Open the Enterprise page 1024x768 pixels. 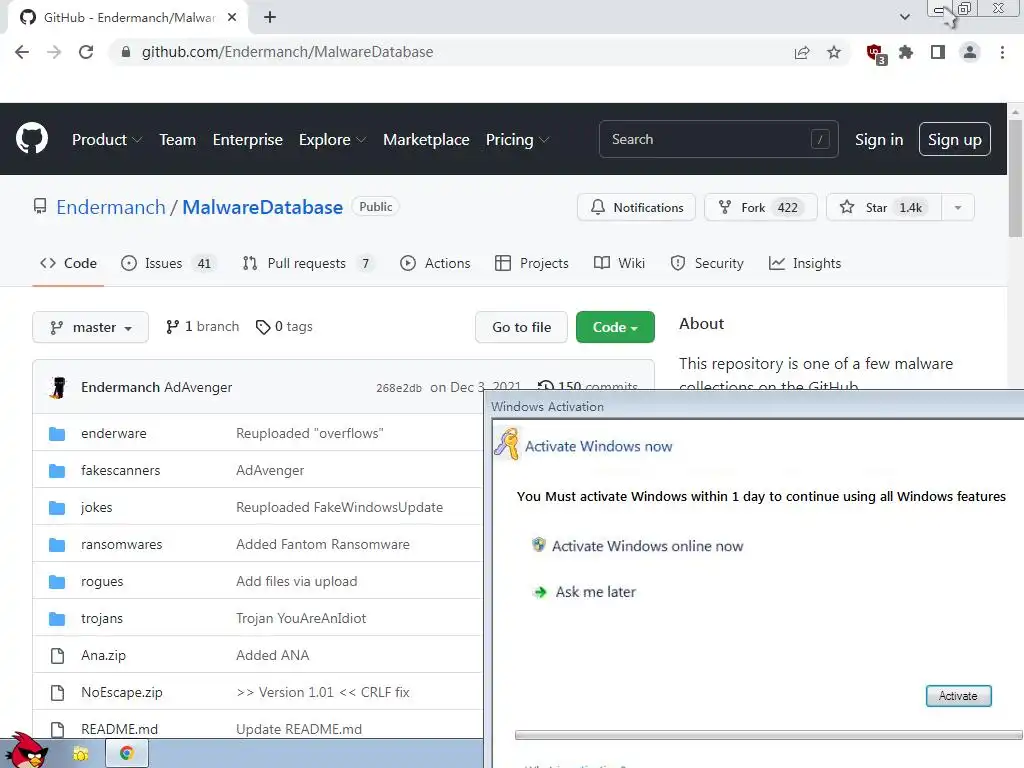click(248, 140)
